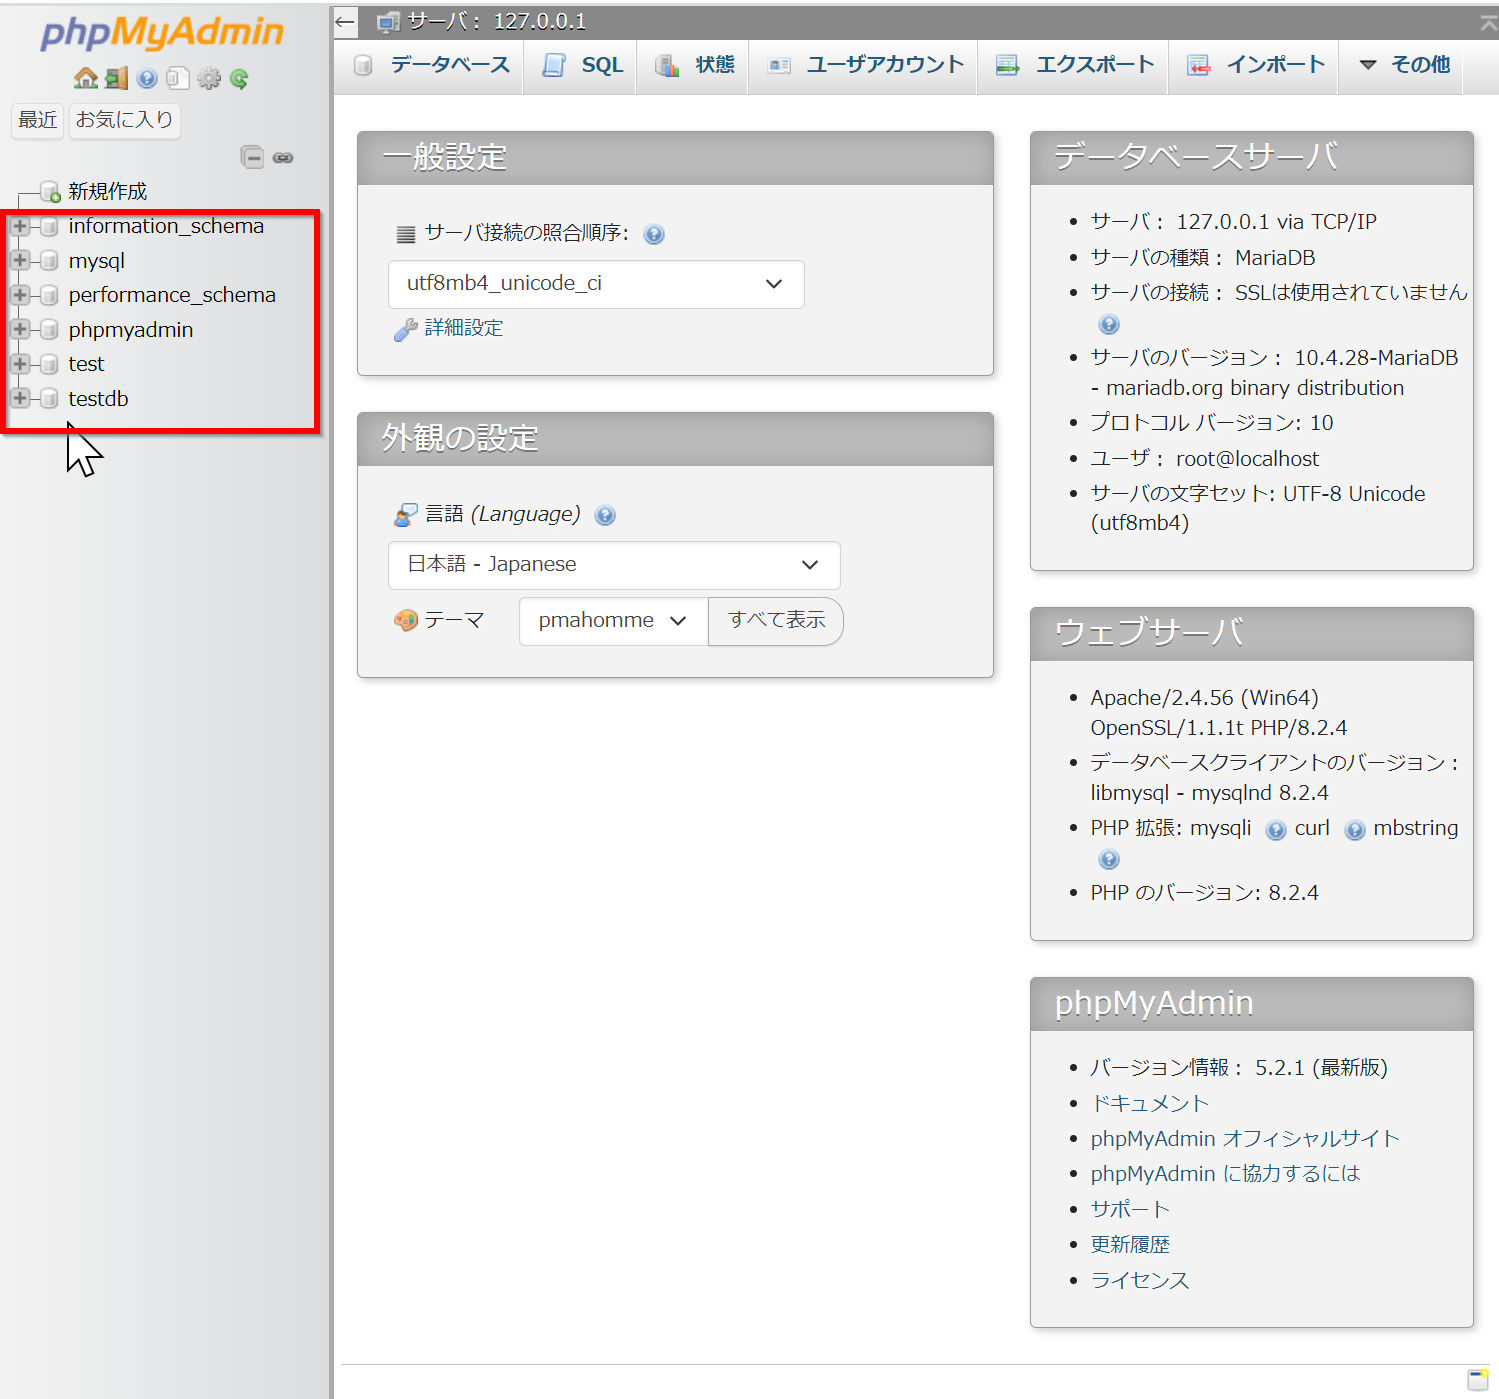Open the 更新履歴 link
1499x1399 pixels.
[x=1130, y=1244]
